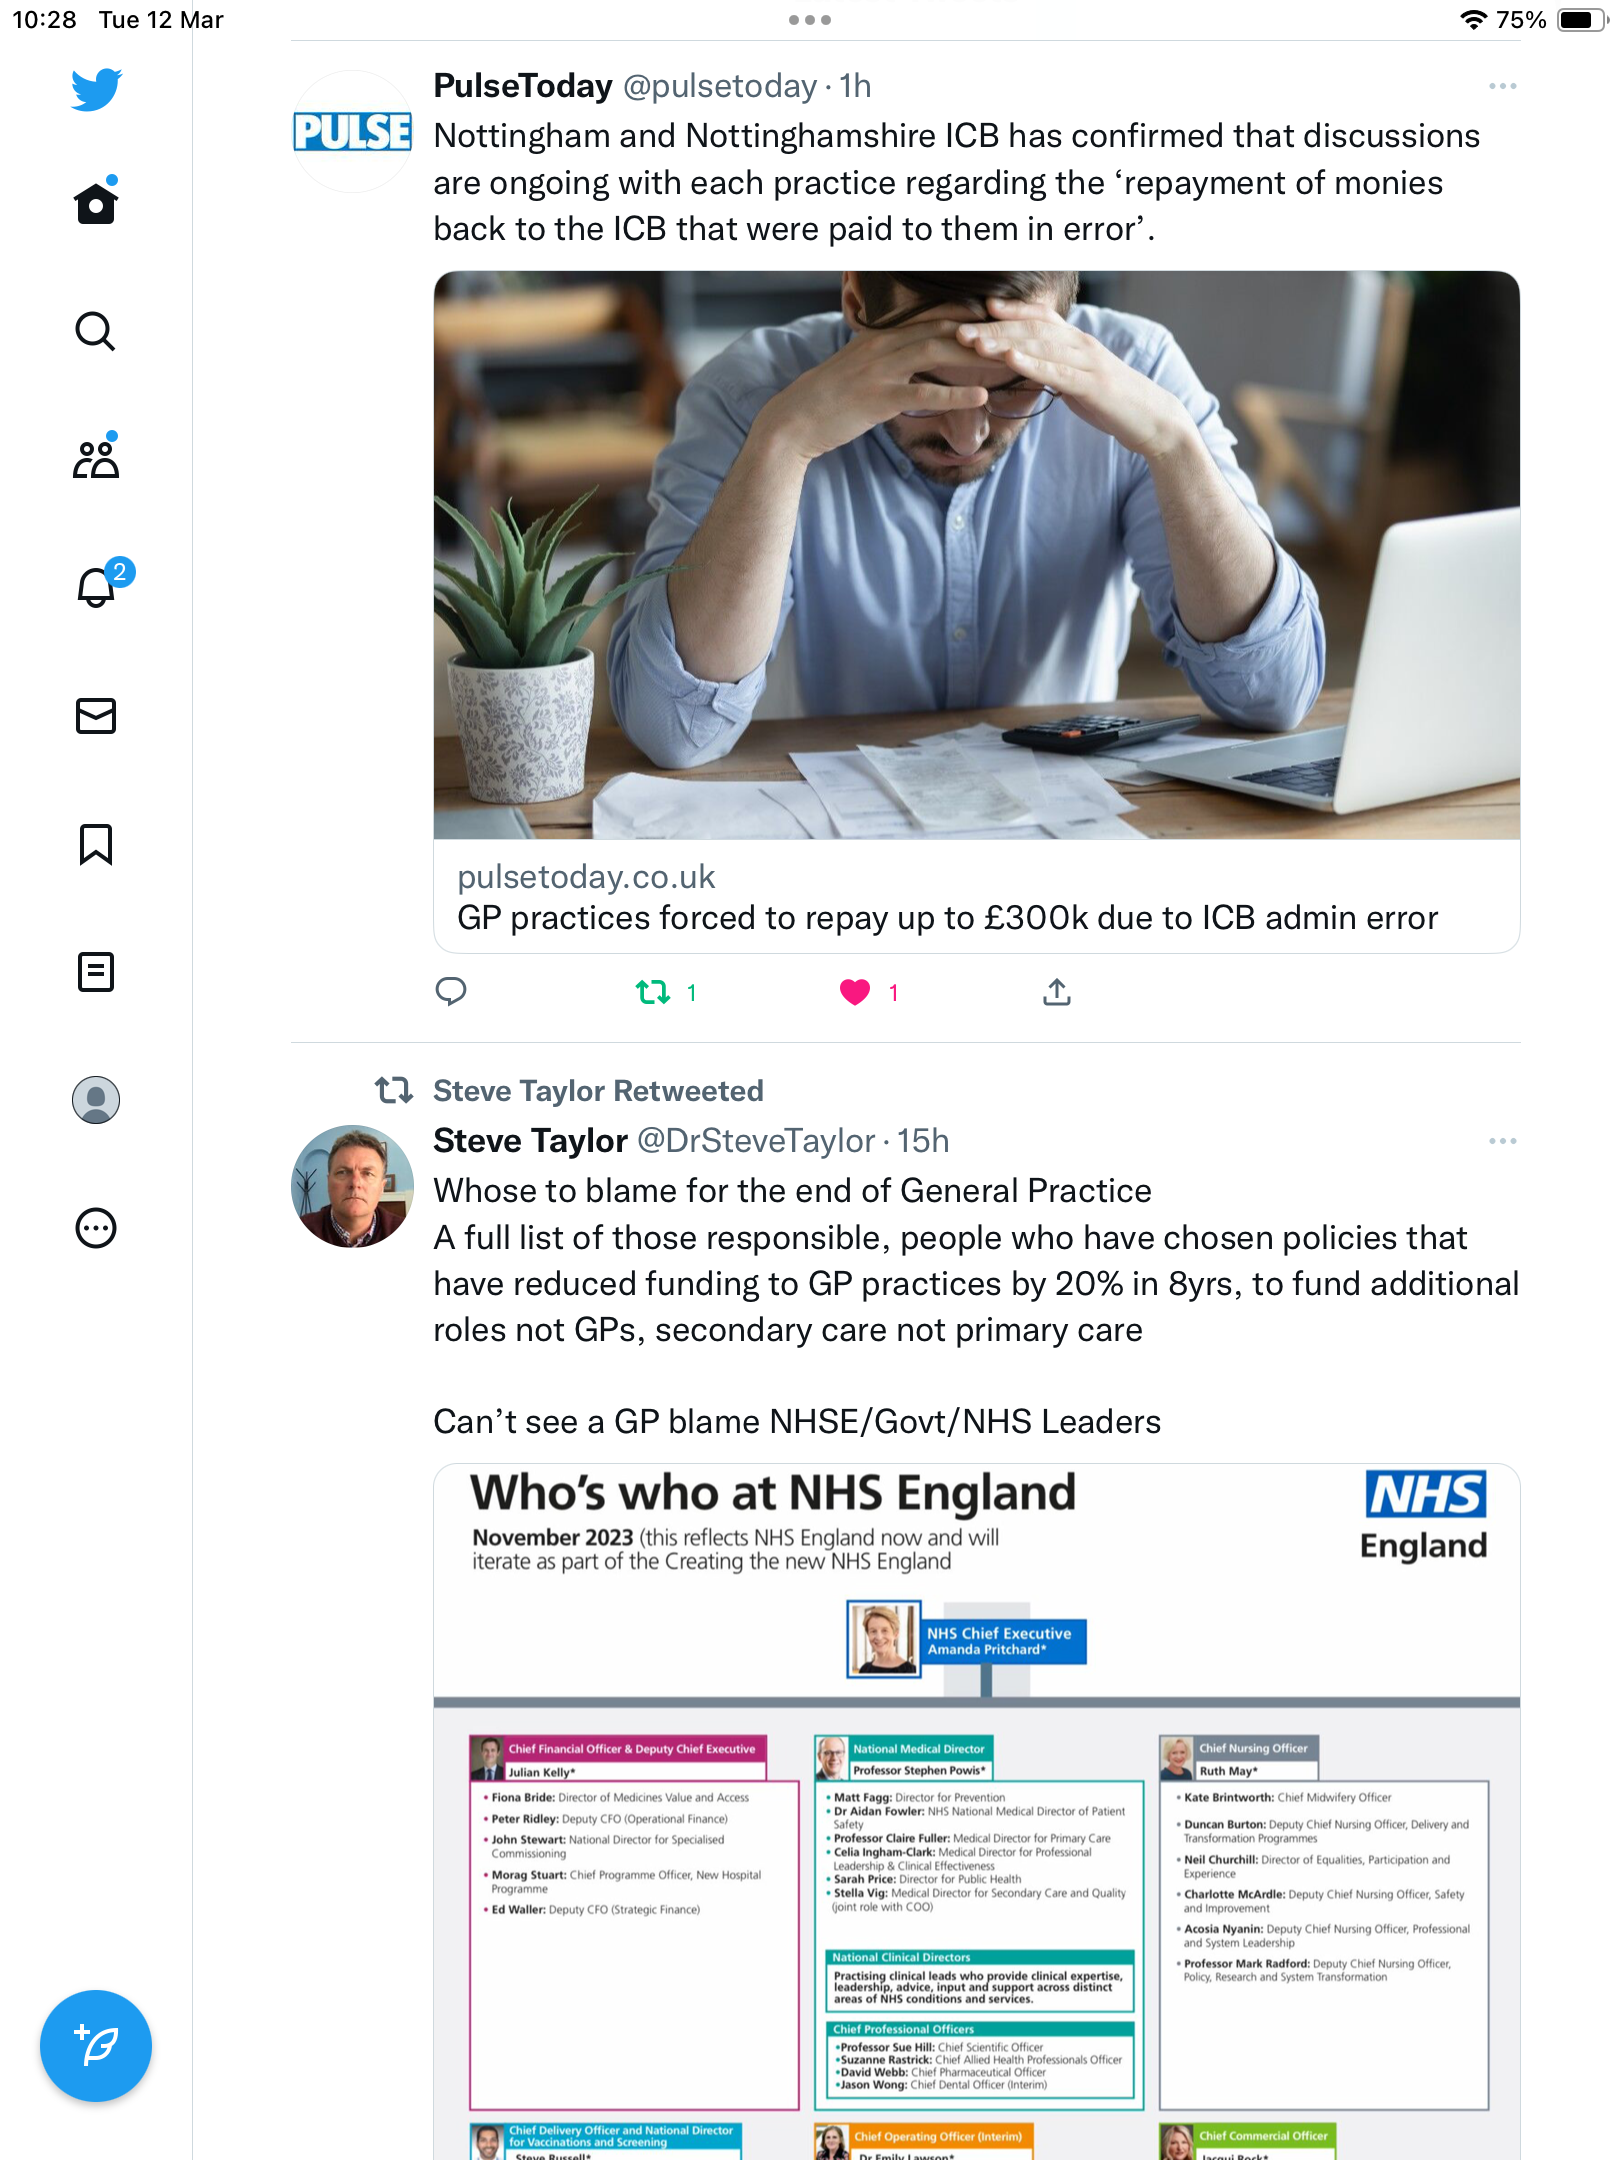
Task: Share the PulseToday tweet
Action: pos(1057,992)
